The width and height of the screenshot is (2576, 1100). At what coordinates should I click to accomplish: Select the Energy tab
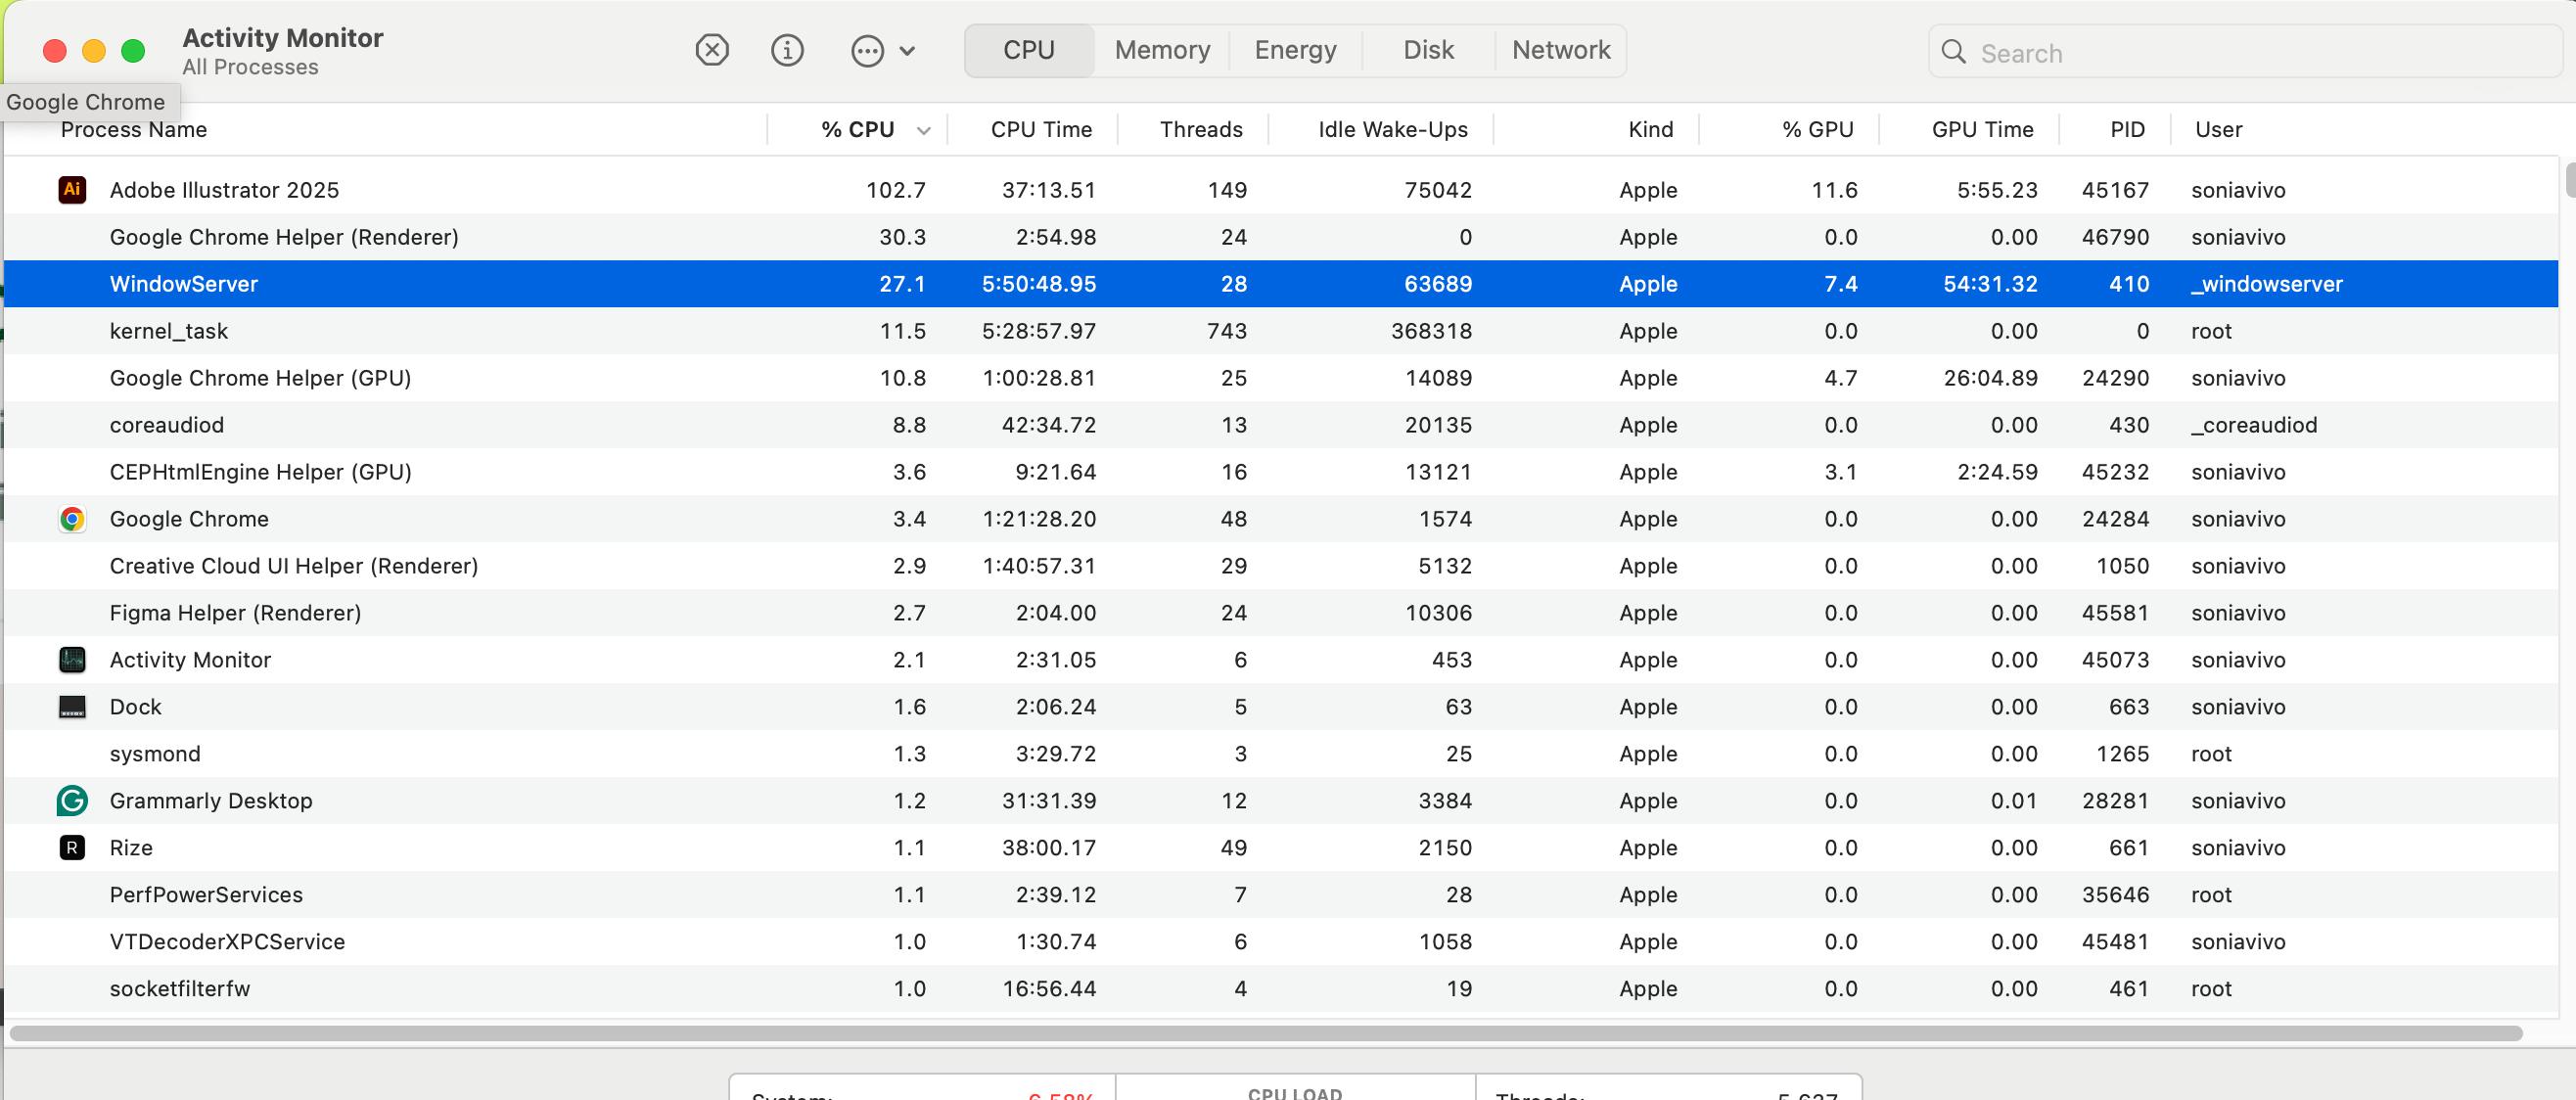1294,49
